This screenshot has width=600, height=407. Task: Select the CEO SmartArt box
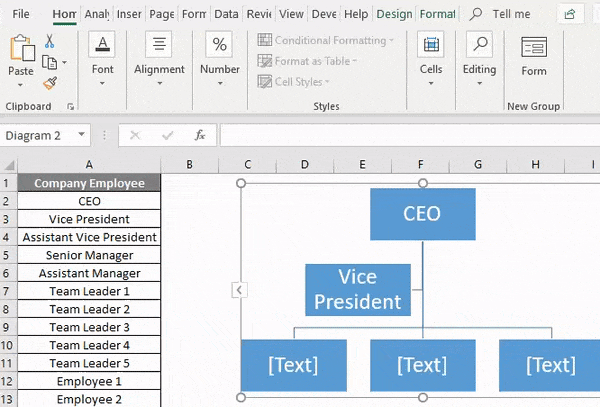click(423, 214)
